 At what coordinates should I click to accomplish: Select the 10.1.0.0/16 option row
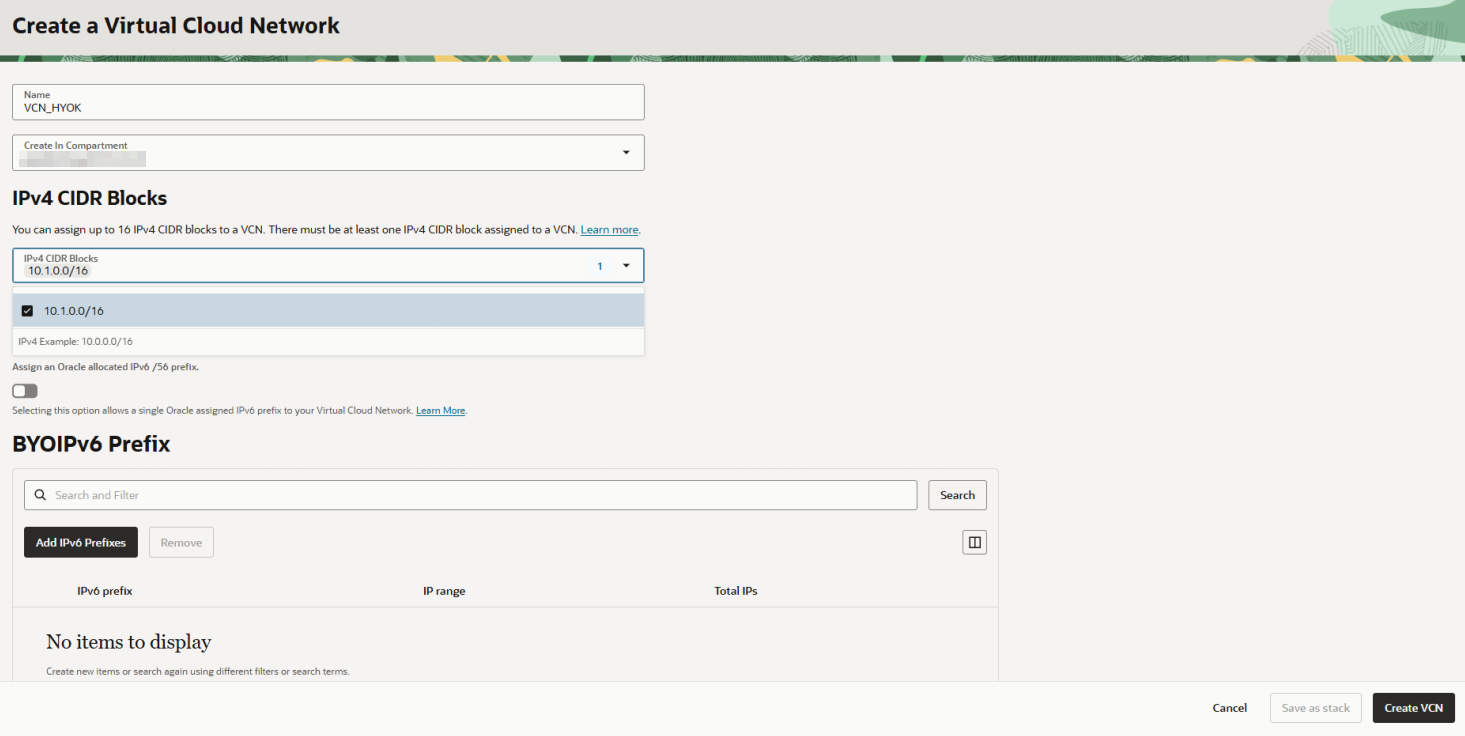click(x=328, y=311)
